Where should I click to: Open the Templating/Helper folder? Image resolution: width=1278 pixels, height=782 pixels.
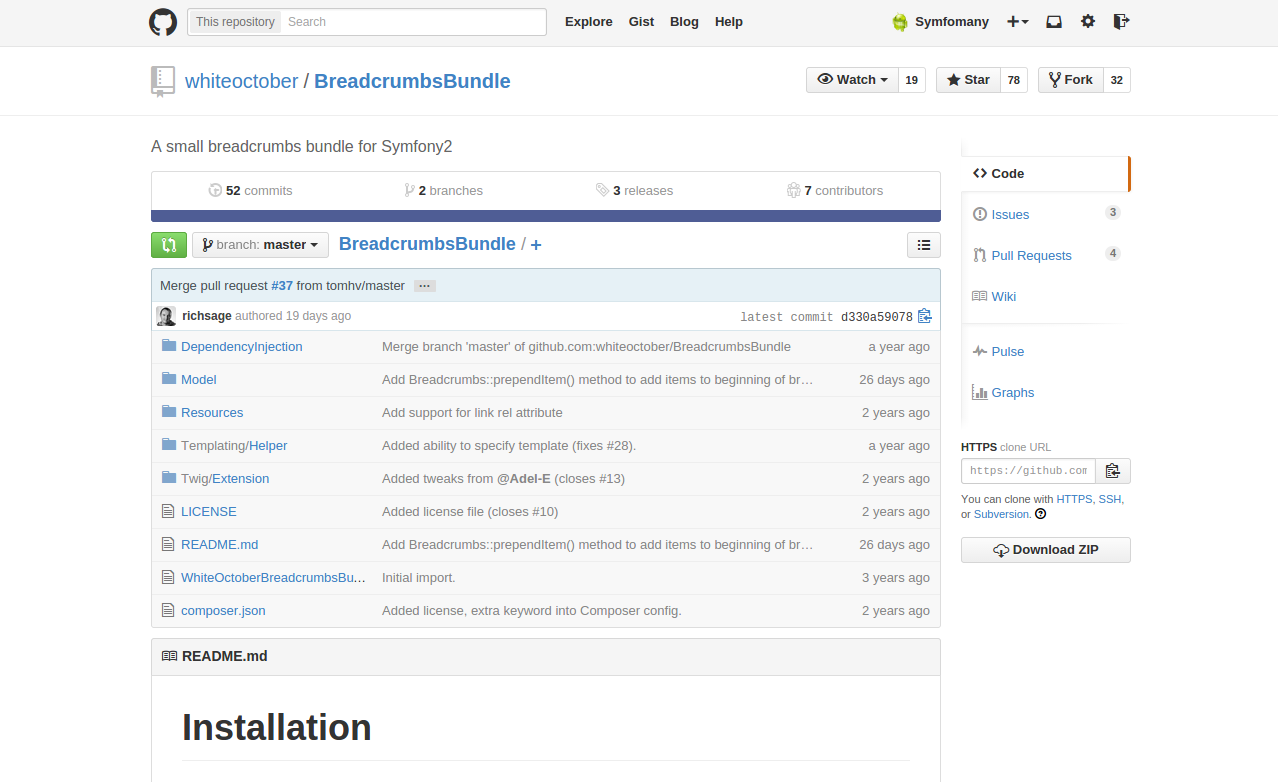tap(234, 446)
